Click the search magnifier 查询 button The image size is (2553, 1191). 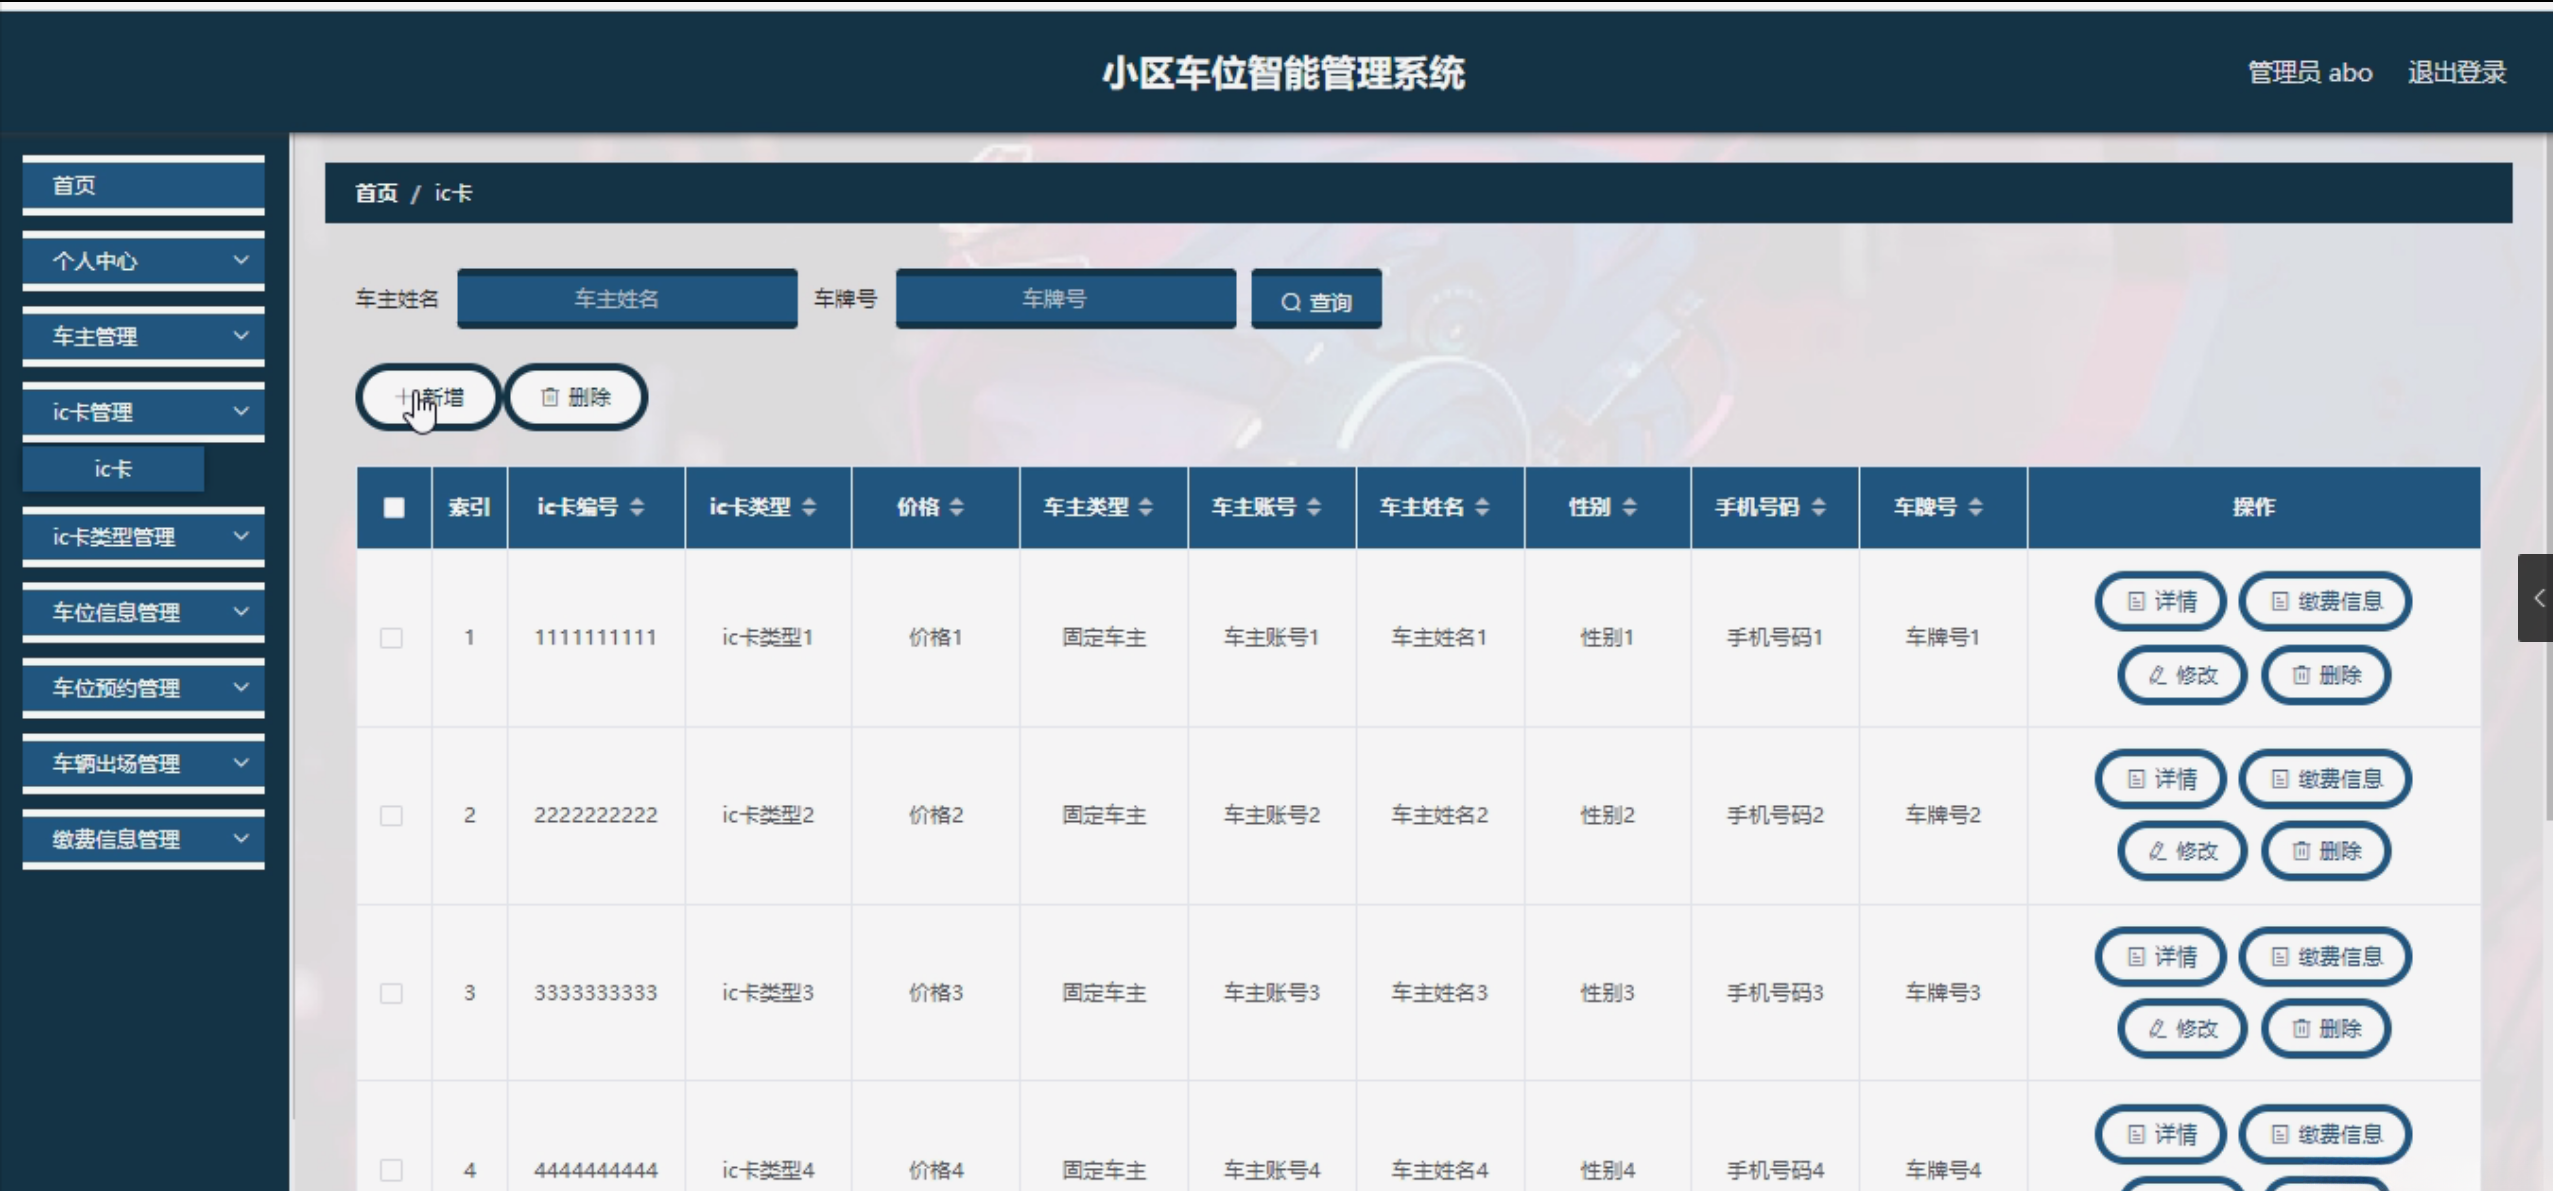[x=1316, y=300]
